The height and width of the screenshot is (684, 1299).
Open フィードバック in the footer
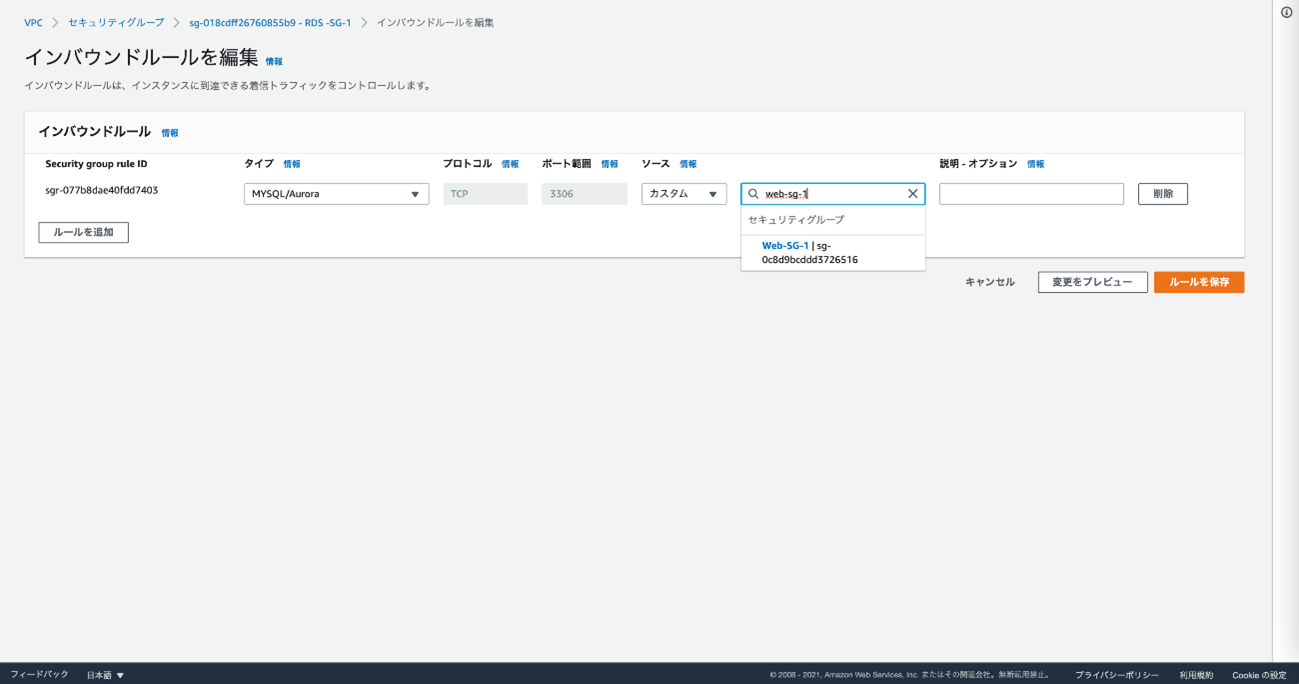[39, 675]
